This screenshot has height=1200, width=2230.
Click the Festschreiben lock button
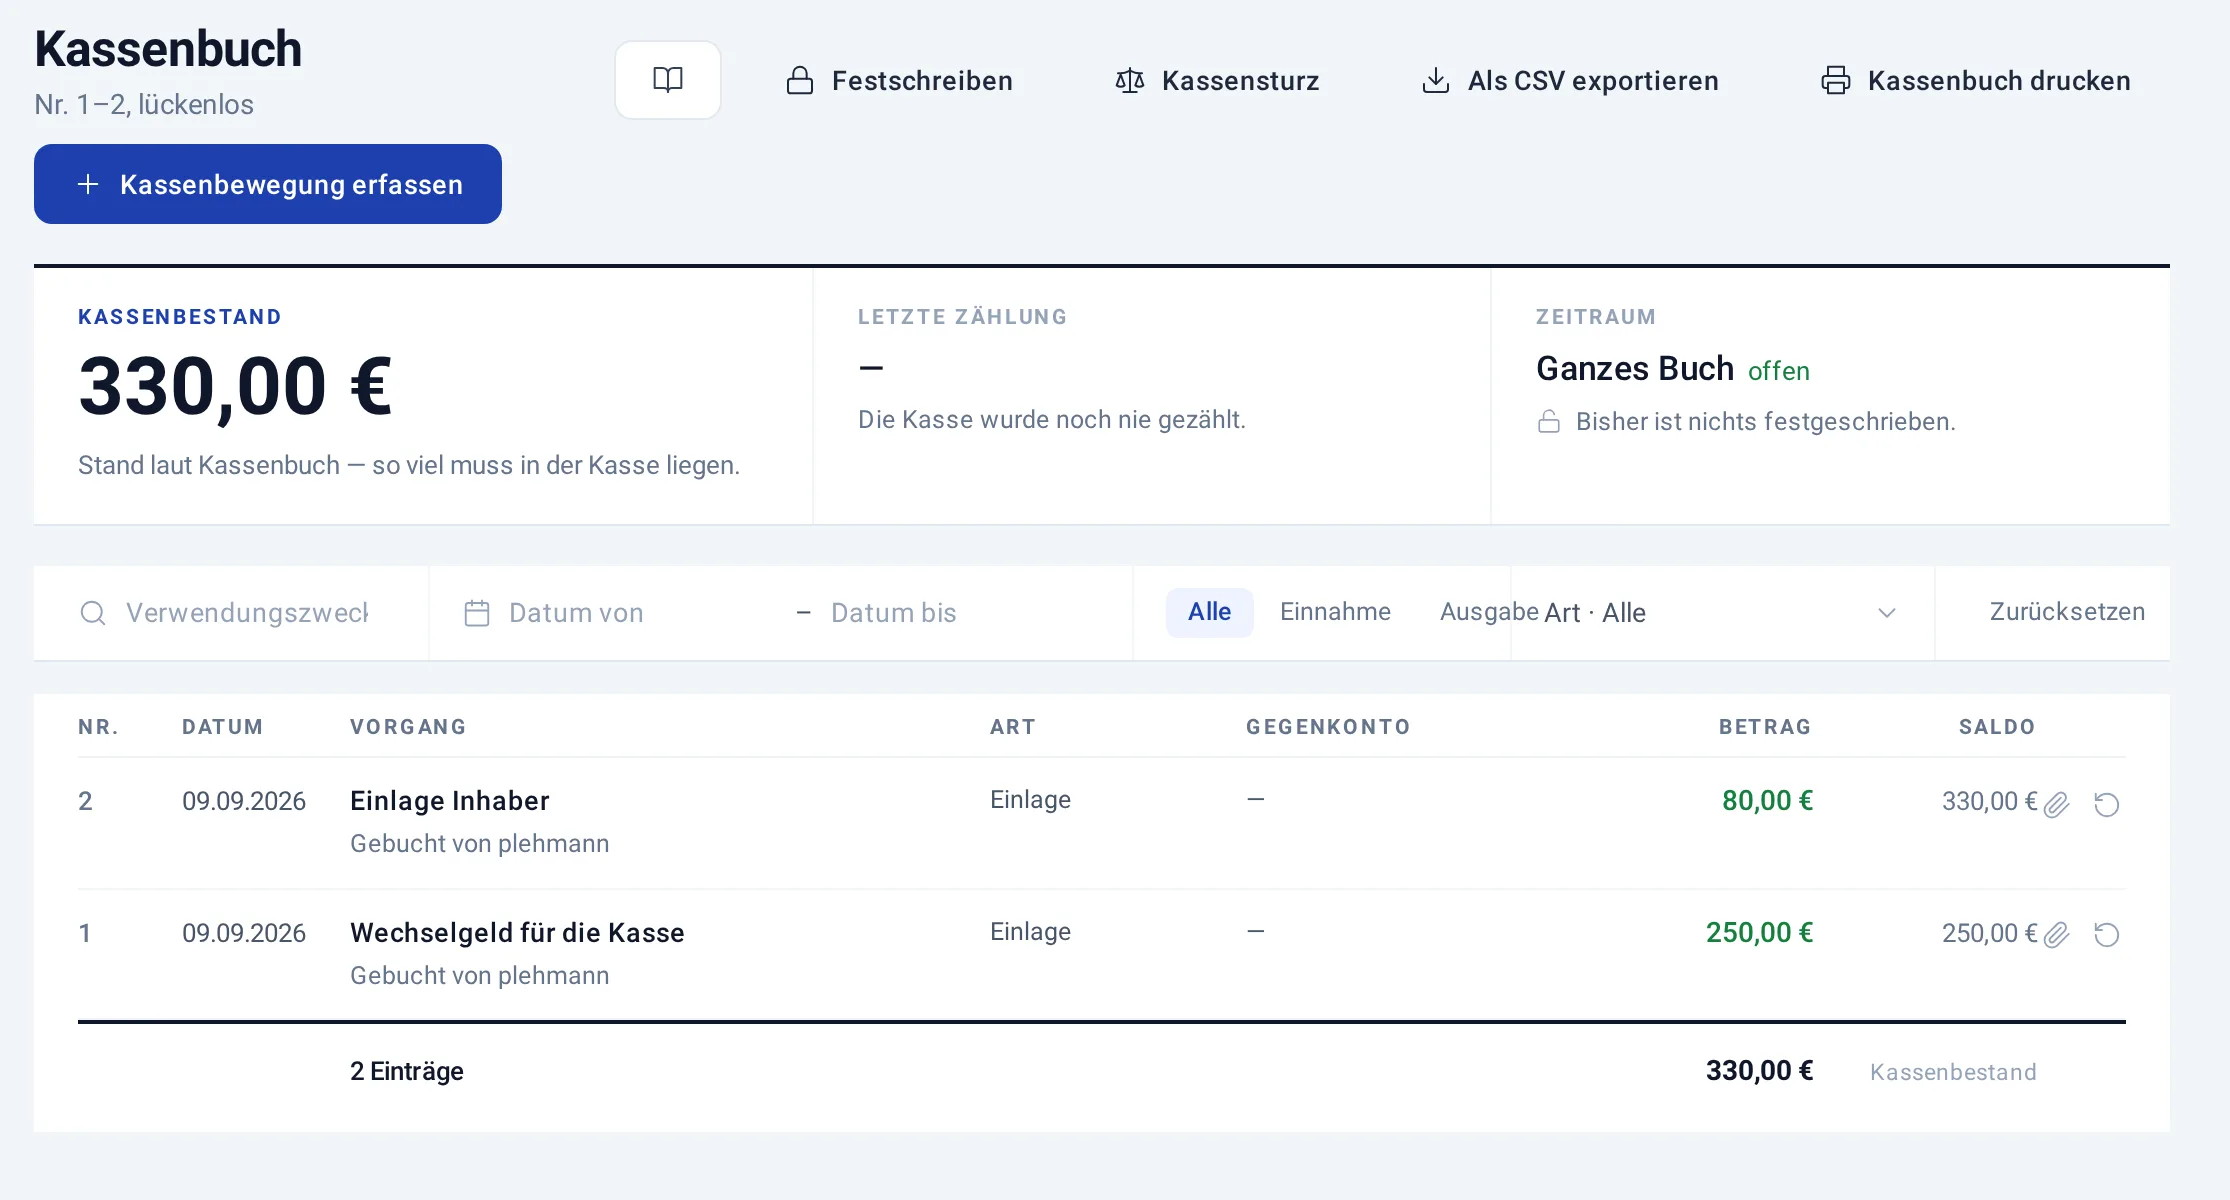coord(899,80)
